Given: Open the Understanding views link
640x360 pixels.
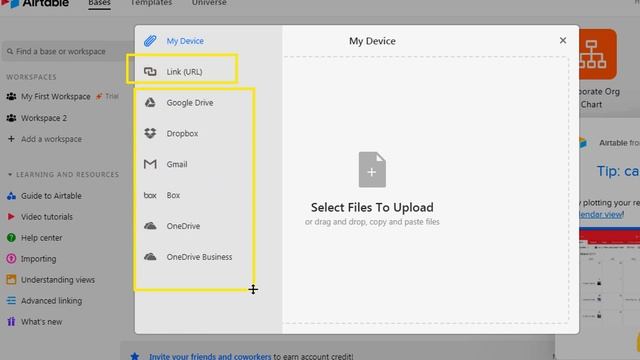Looking at the screenshot, I should [58, 280].
